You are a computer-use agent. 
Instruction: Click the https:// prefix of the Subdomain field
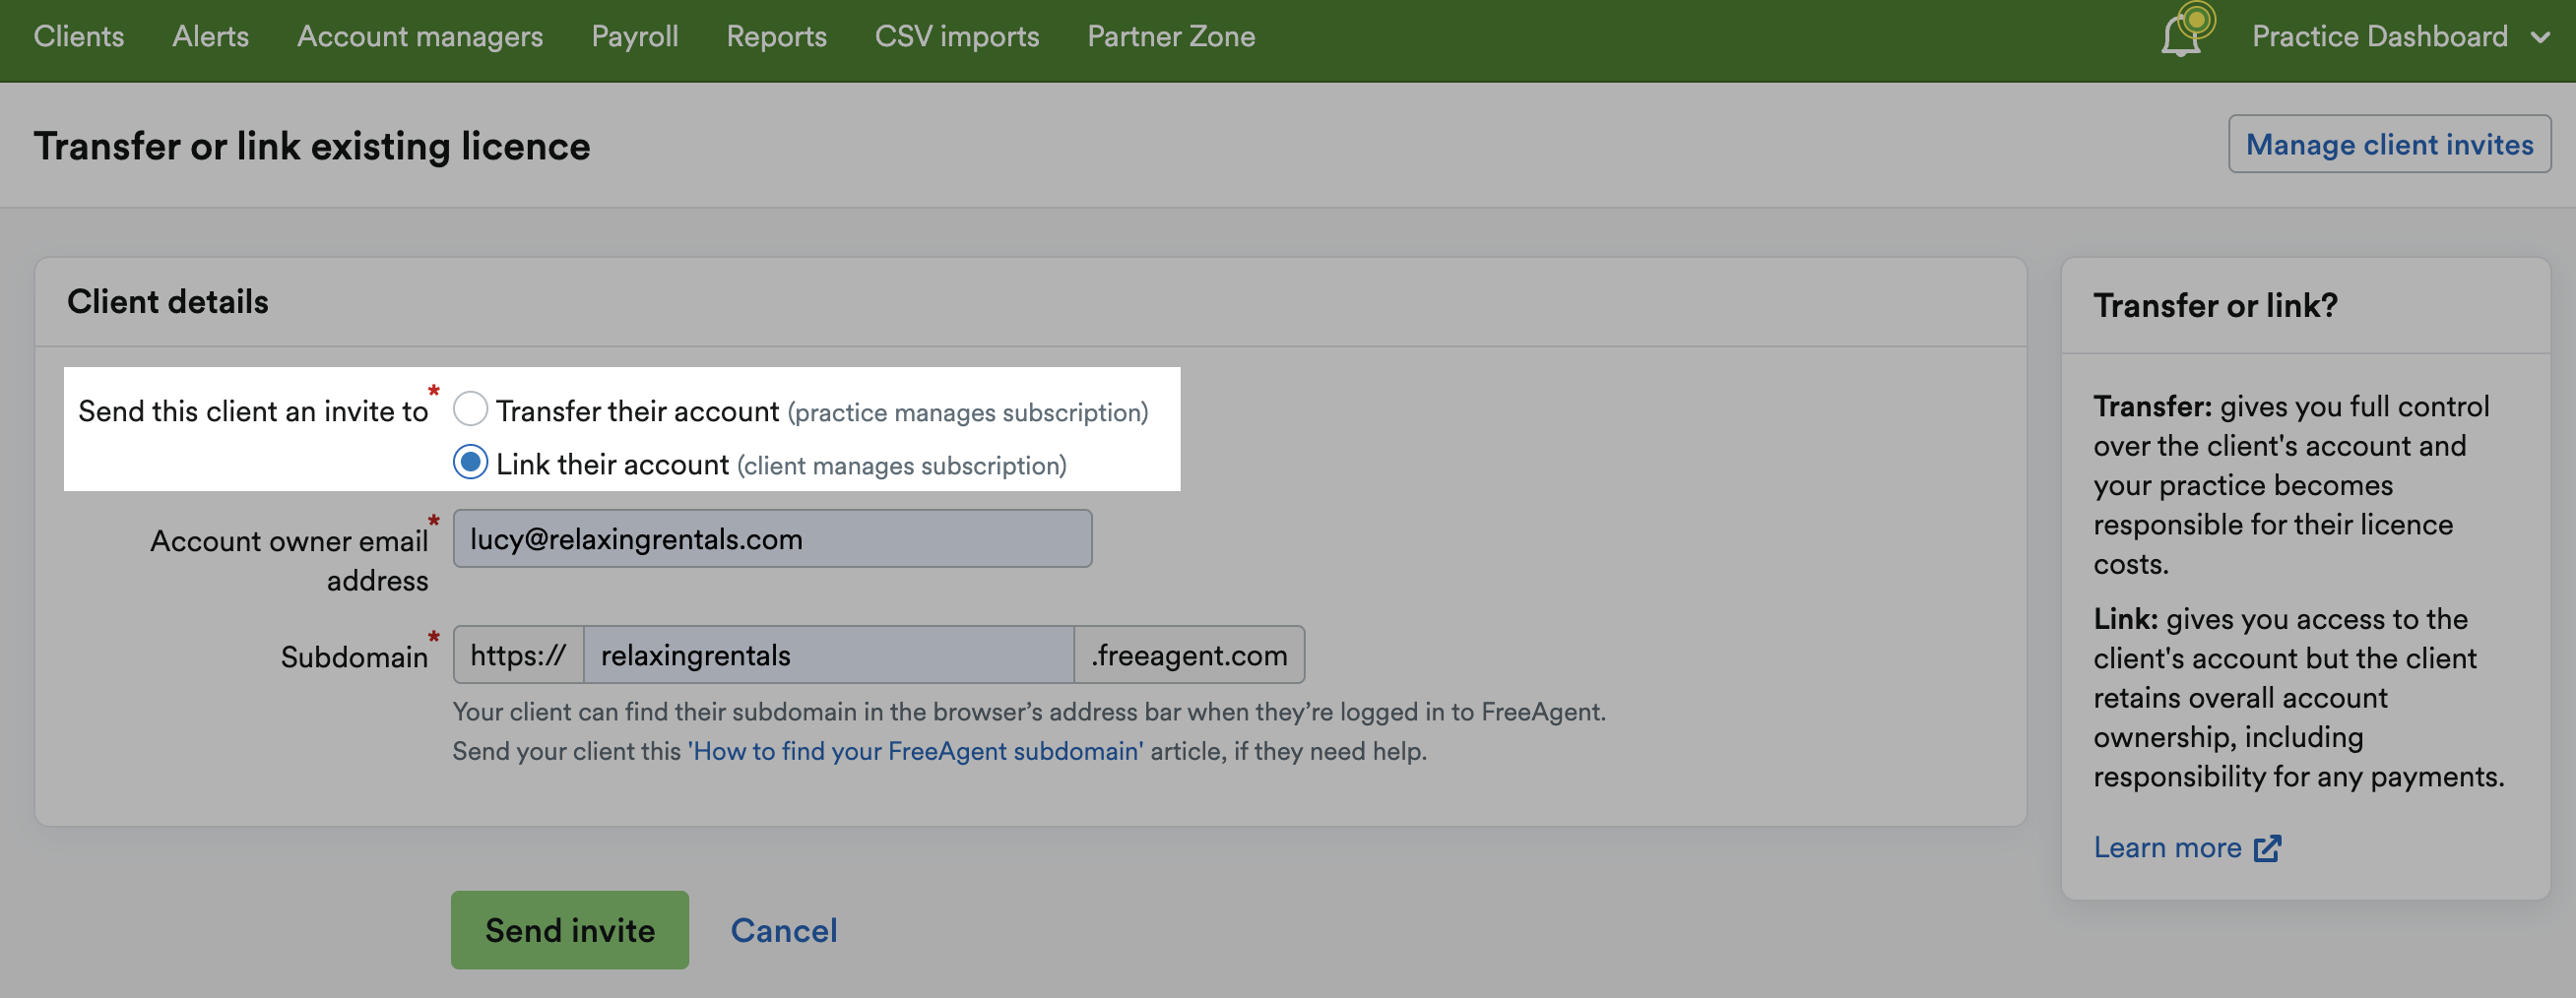click(518, 655)
